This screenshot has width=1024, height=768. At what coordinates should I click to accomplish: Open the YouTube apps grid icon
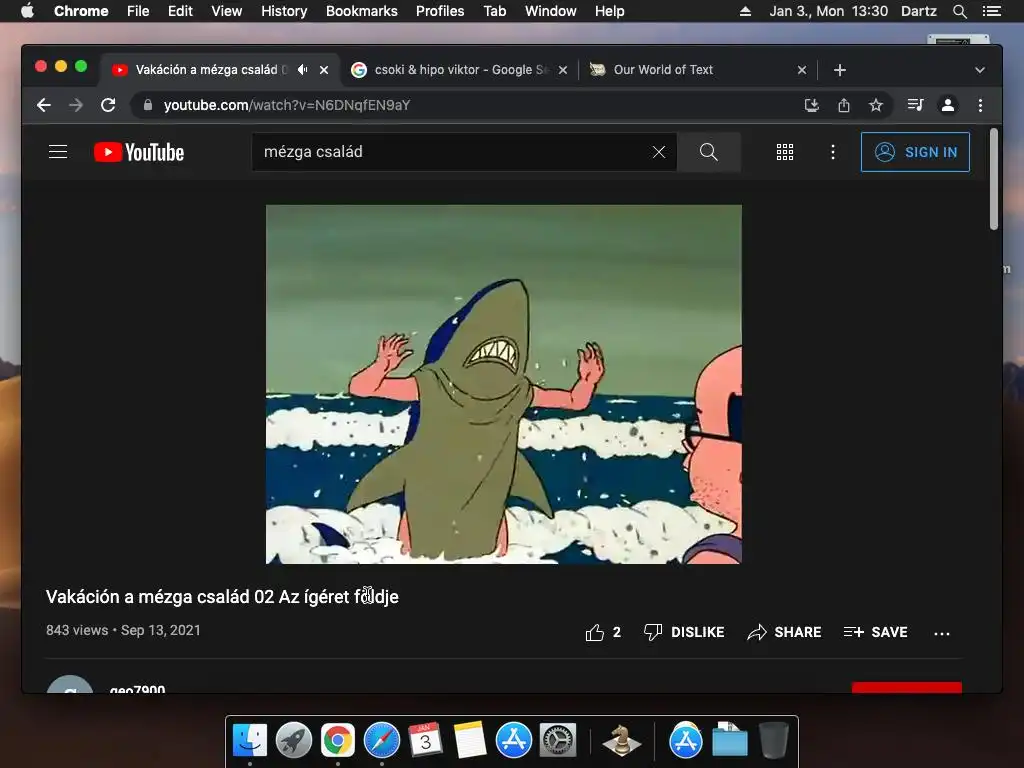785,152
